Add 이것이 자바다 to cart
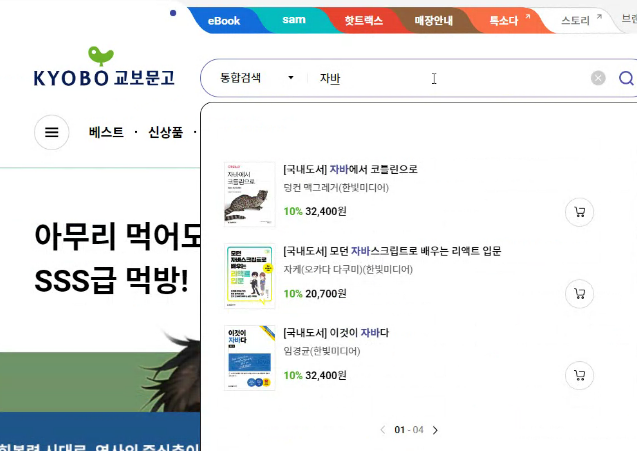This screenshot has height=451, width=637. click(x=579, y=375)
